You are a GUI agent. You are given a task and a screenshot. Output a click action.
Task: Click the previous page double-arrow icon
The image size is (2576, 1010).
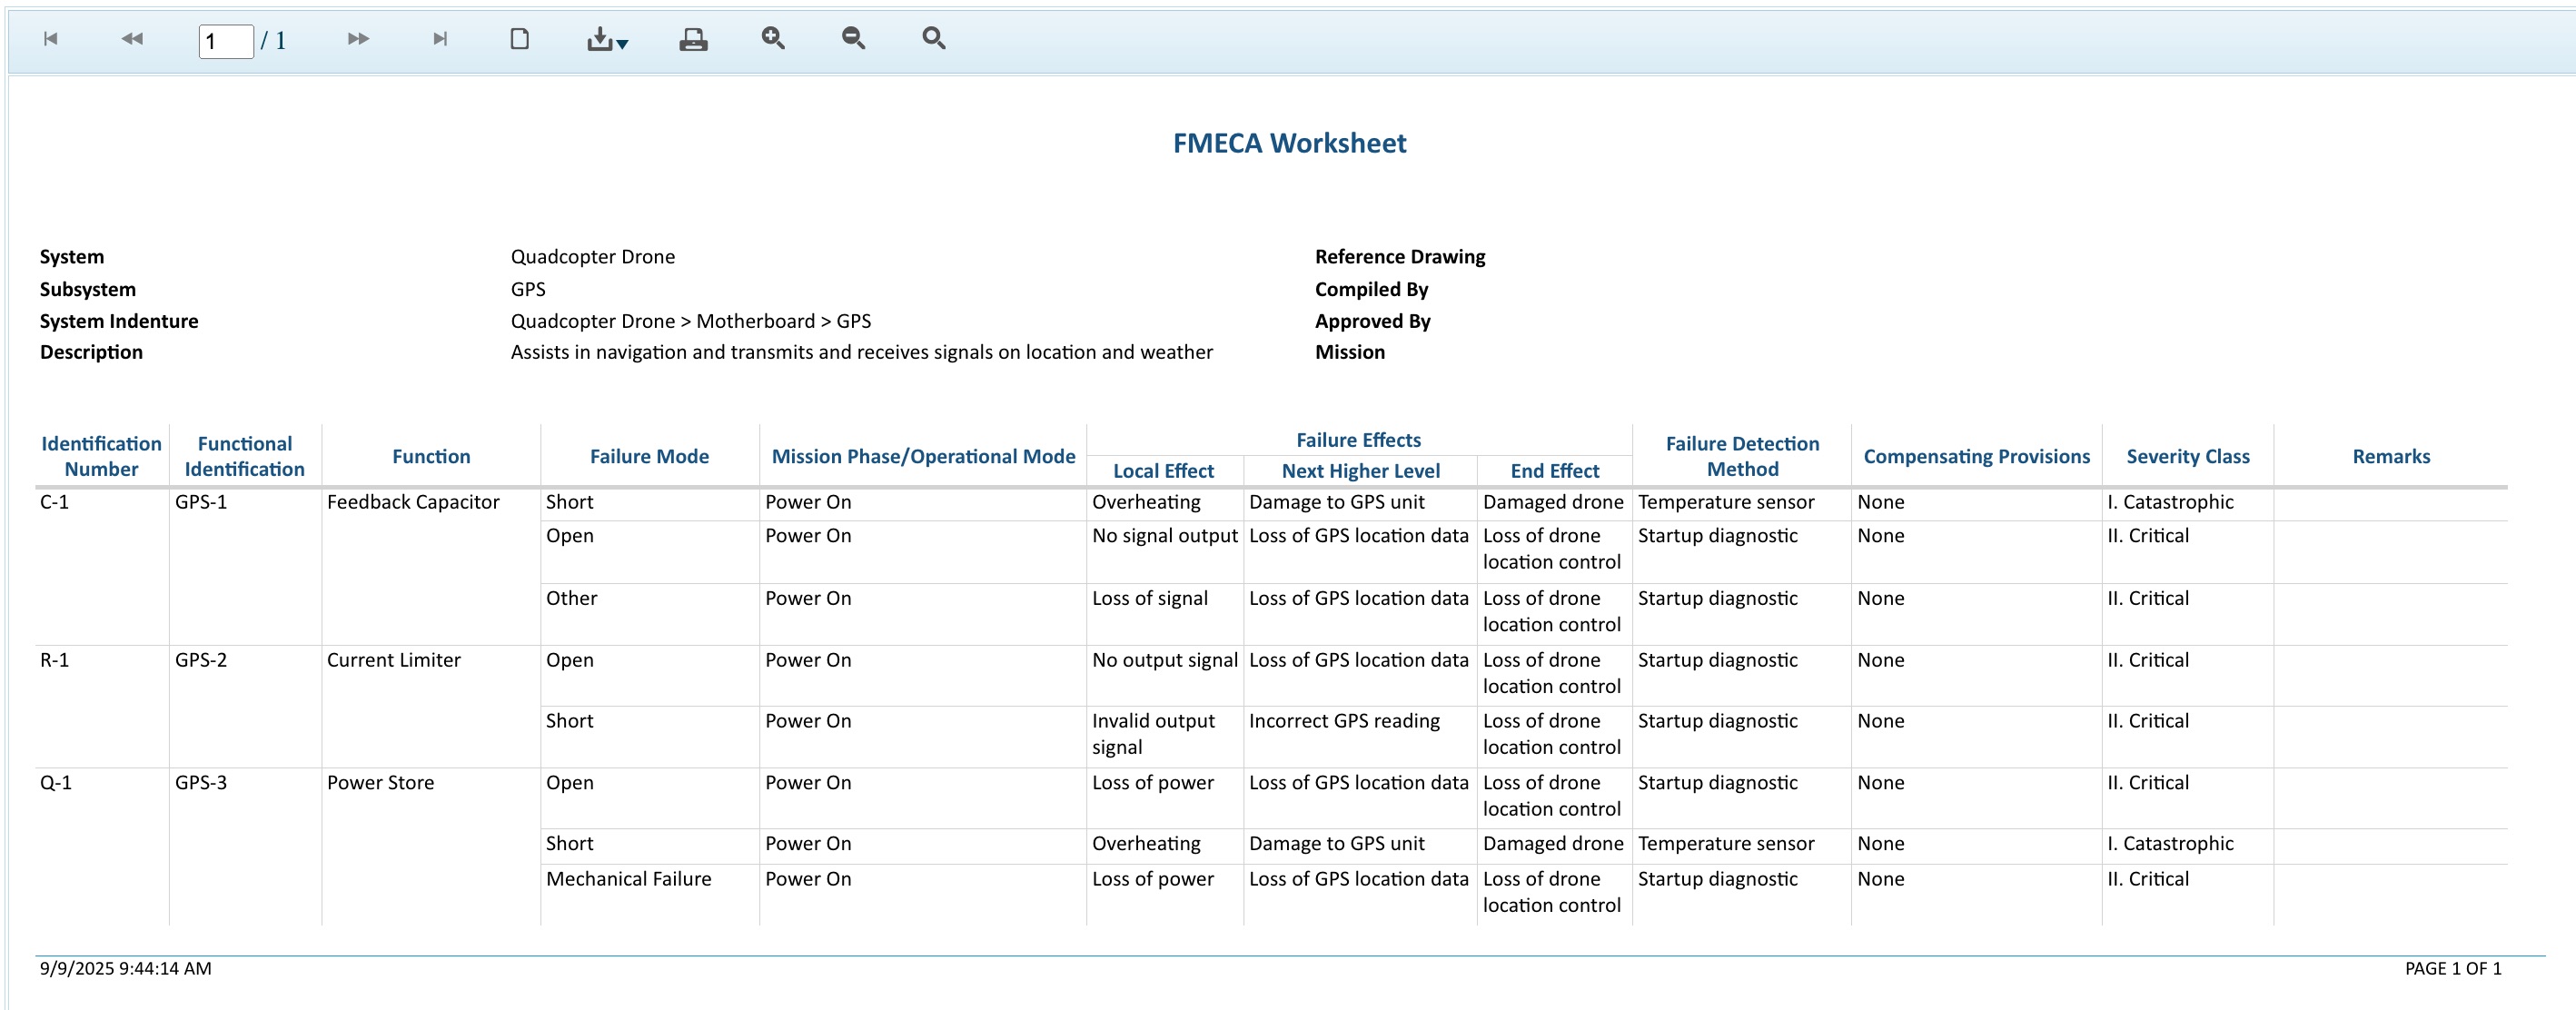tap(132, 39)
